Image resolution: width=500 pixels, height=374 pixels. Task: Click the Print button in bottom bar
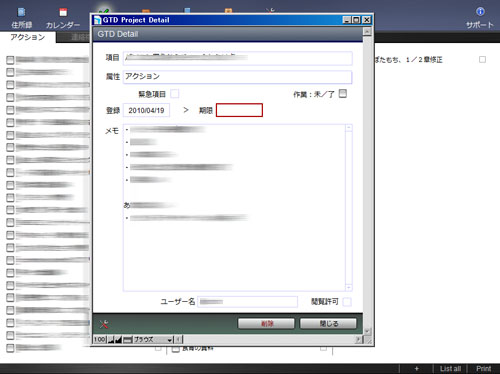(484, 368)
